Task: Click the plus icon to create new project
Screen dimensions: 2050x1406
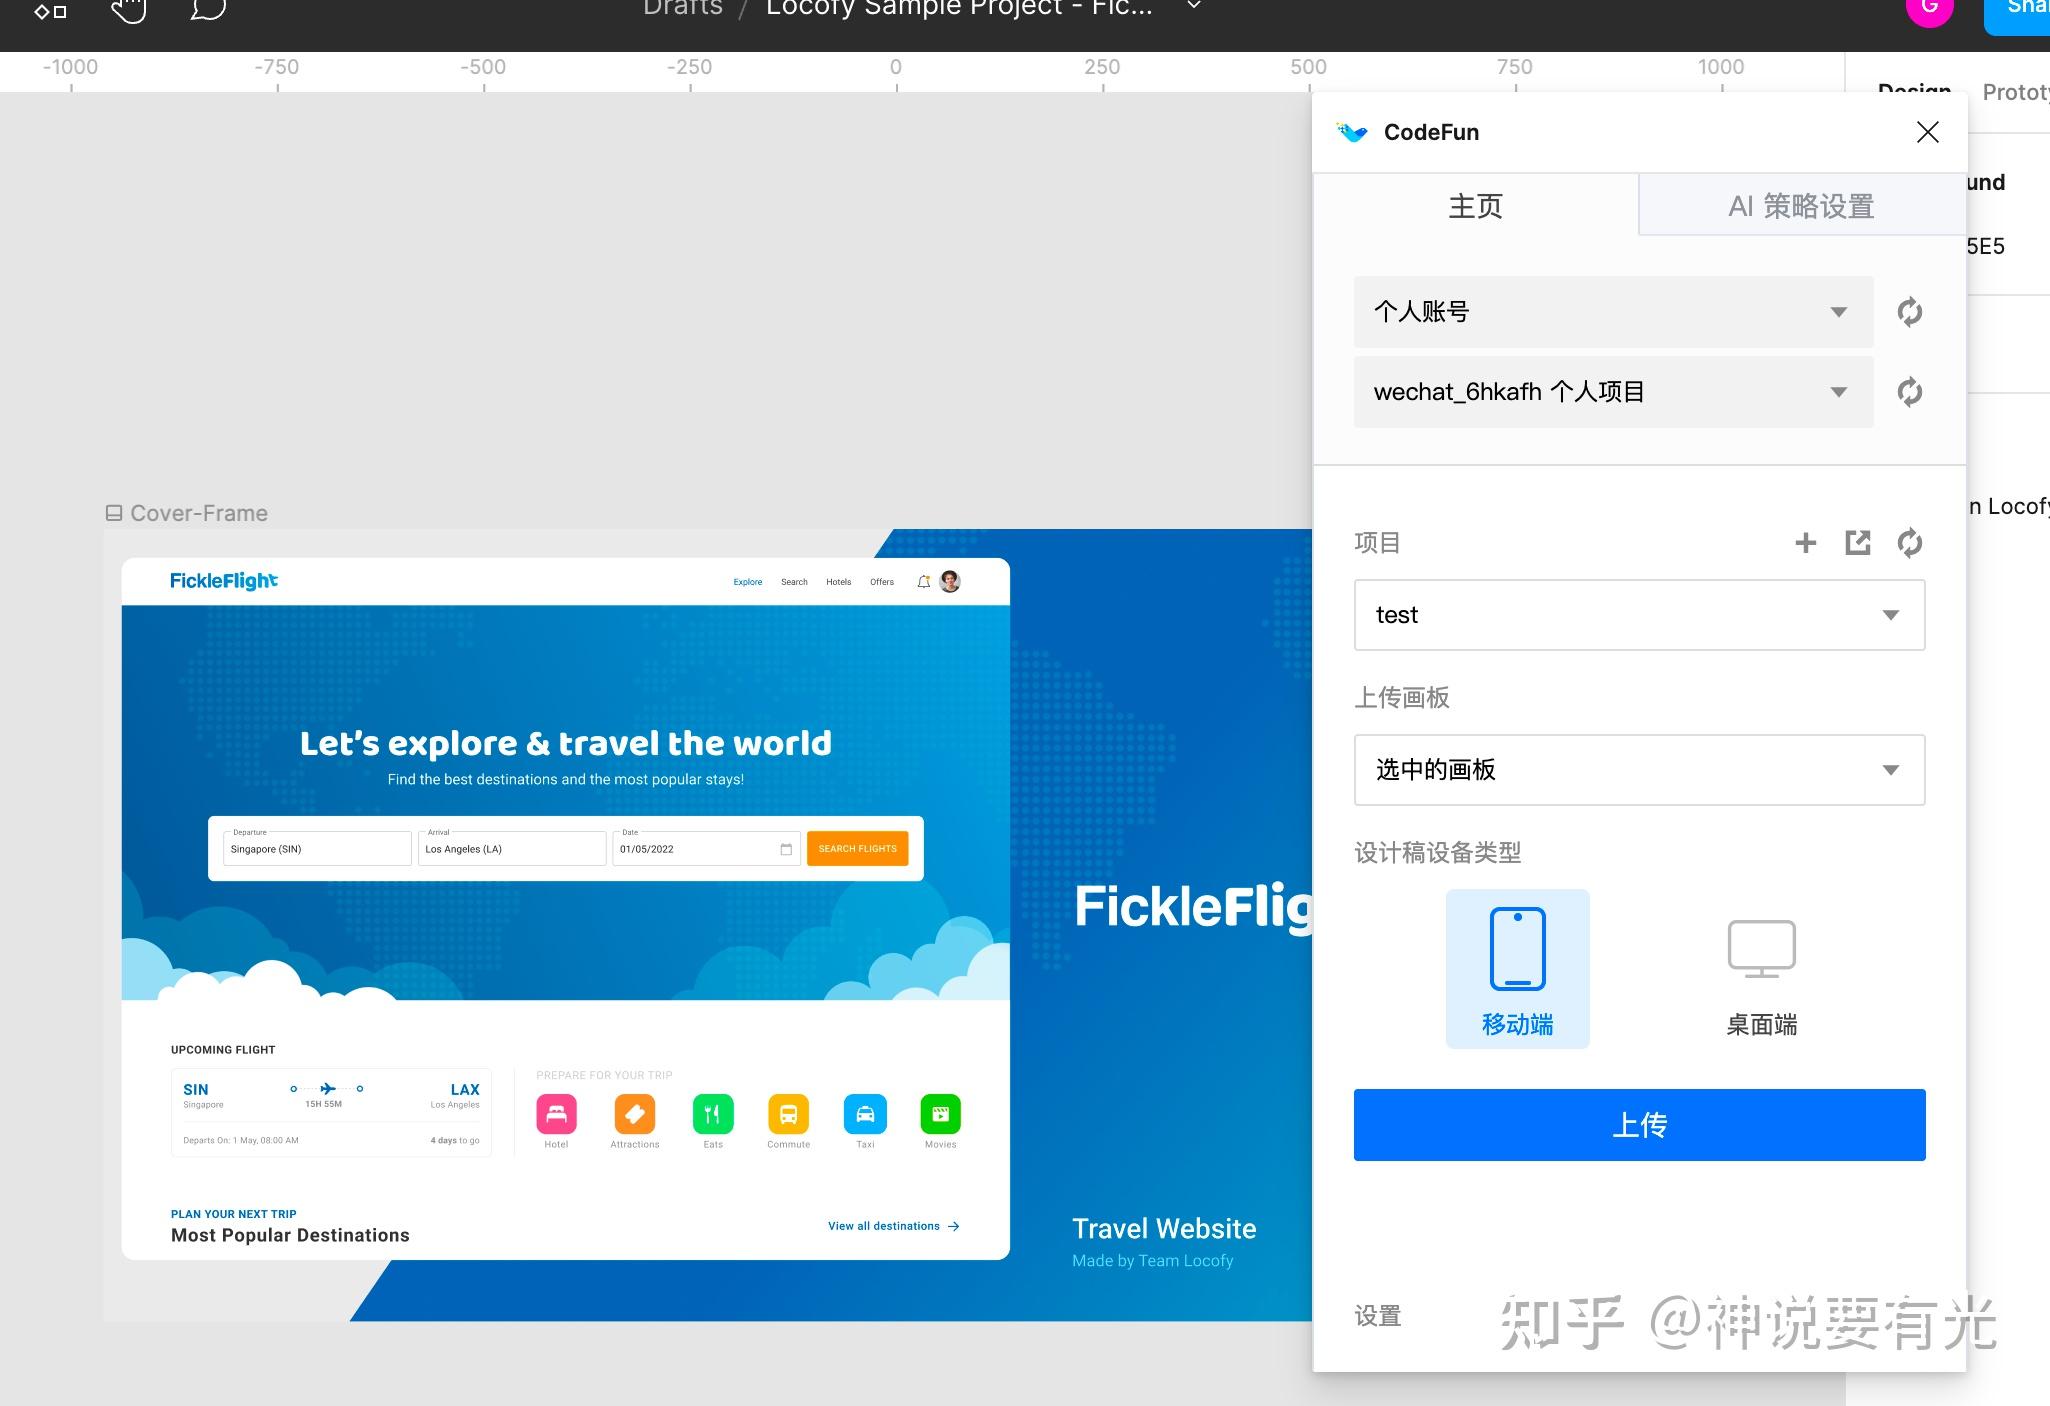Action: coord(1806,543)
